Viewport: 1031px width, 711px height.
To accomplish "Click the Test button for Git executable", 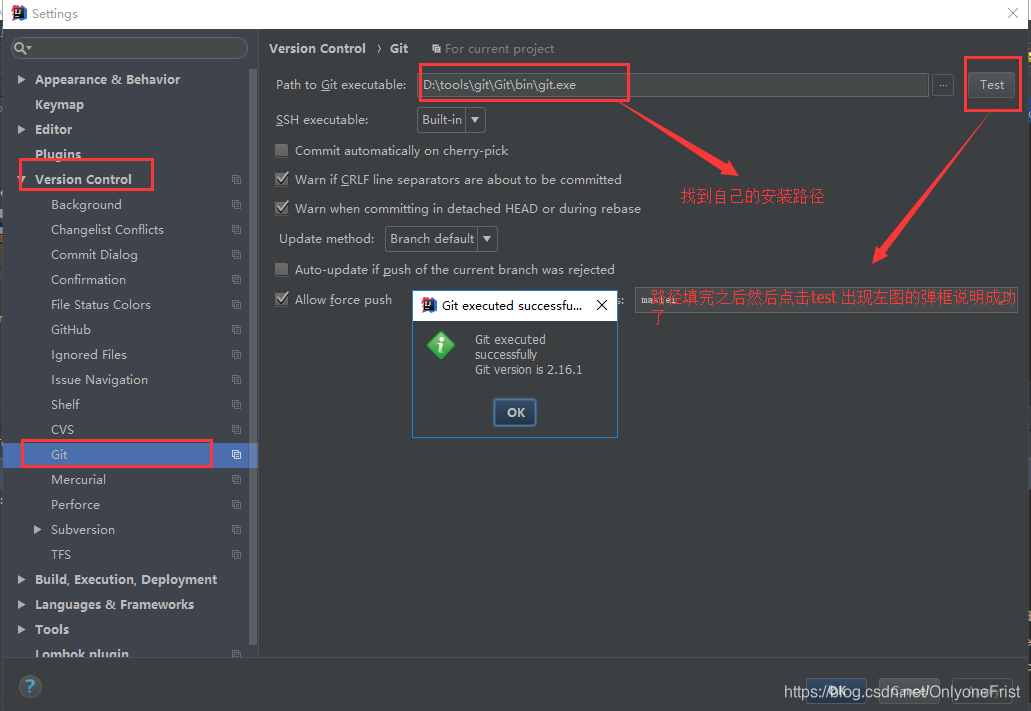I will click(992, 85).
